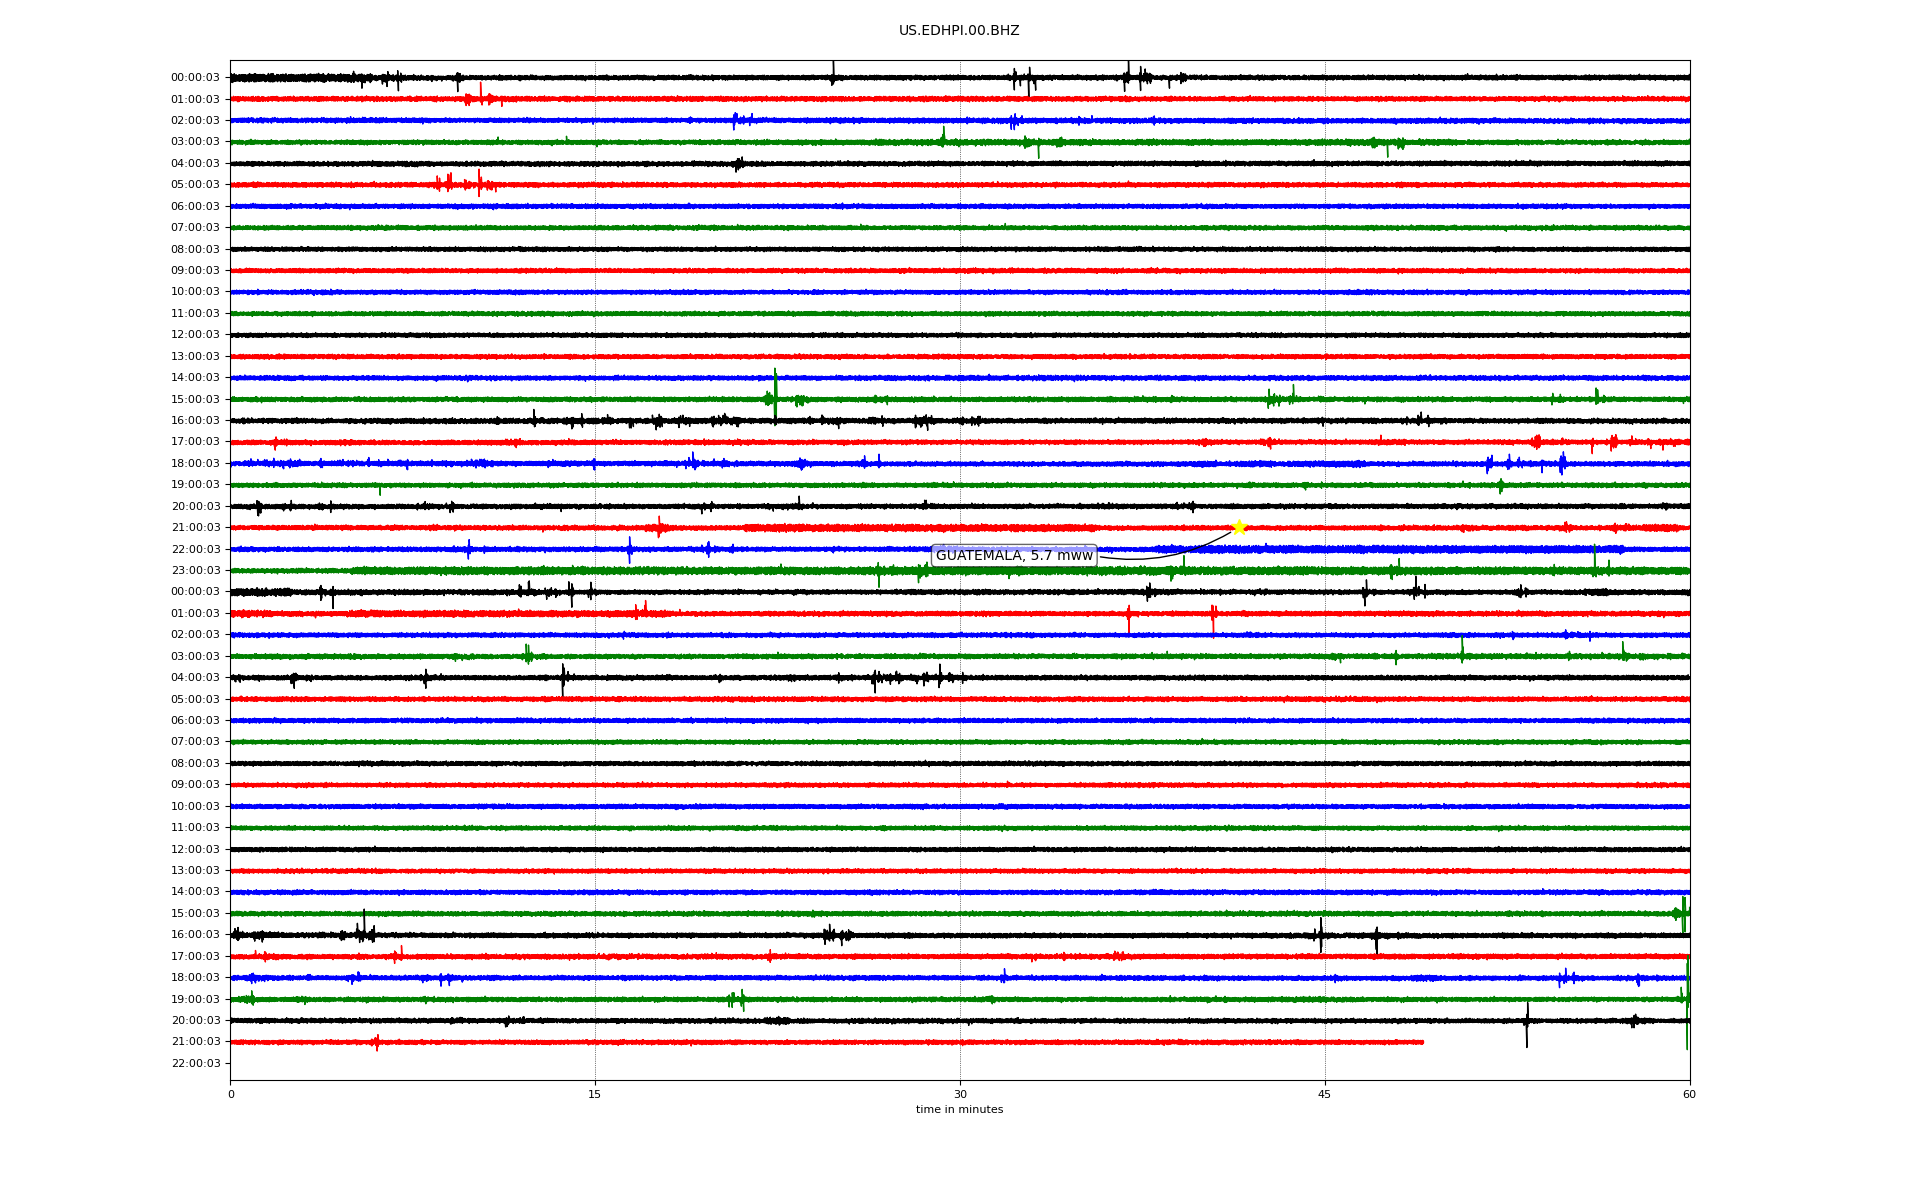1920x1200 pixels.
Task: Click the 12:00:03 label in lower half
Action: (195, 849)
